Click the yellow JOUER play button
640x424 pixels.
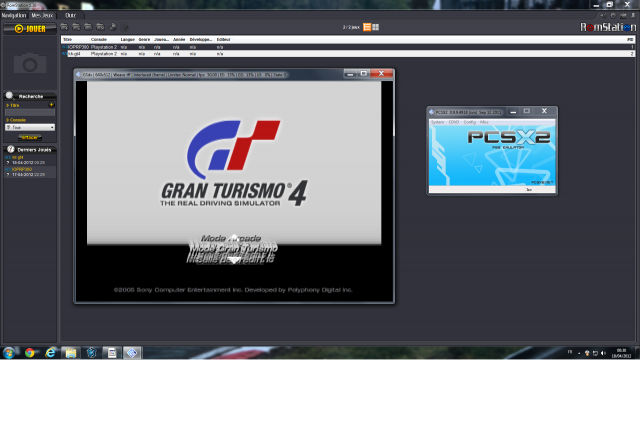30,29
